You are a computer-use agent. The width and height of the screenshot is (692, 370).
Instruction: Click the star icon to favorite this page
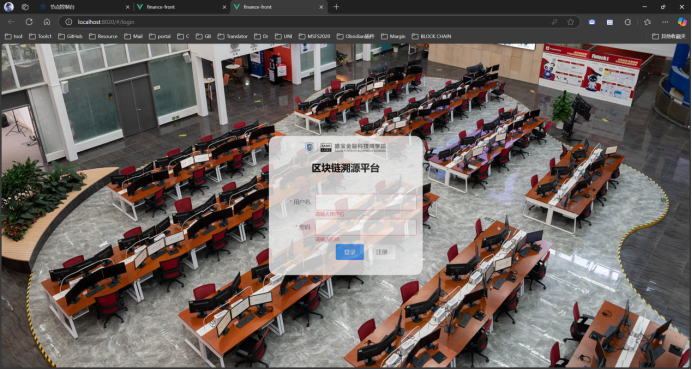pyautogui.click(x=571, y=22)
